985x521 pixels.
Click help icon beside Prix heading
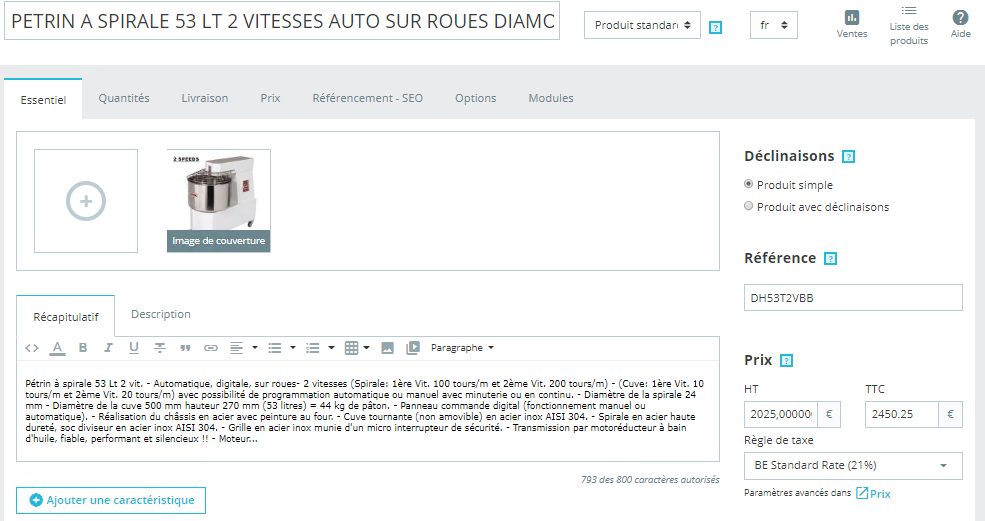(x=786, y=361)
